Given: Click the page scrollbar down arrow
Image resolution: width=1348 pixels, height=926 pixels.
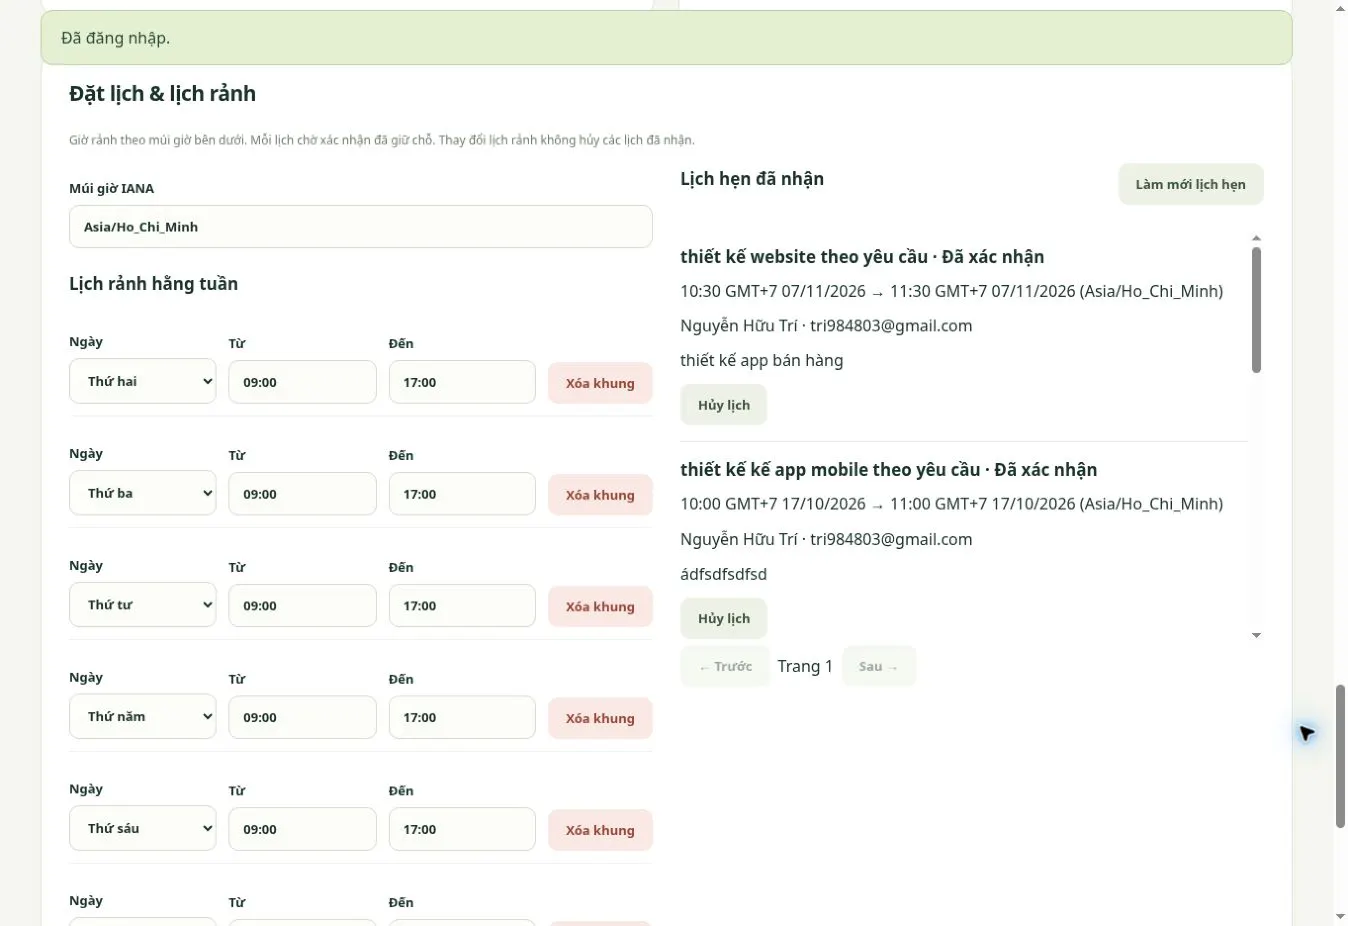Looking at the screenshot, I should pyautogui.click(x=1340, y=917).
